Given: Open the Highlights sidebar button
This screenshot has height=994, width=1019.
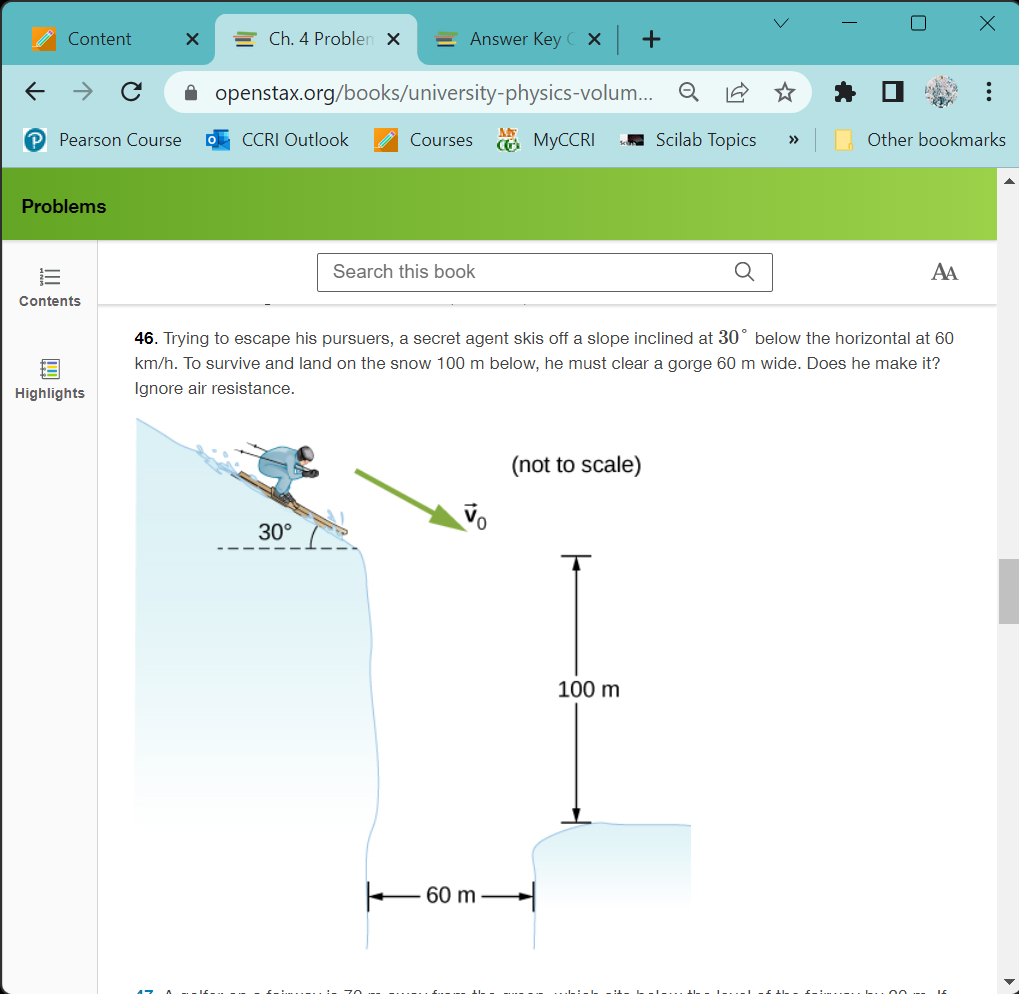Looking at the screenshot, I should click(50, 379).
